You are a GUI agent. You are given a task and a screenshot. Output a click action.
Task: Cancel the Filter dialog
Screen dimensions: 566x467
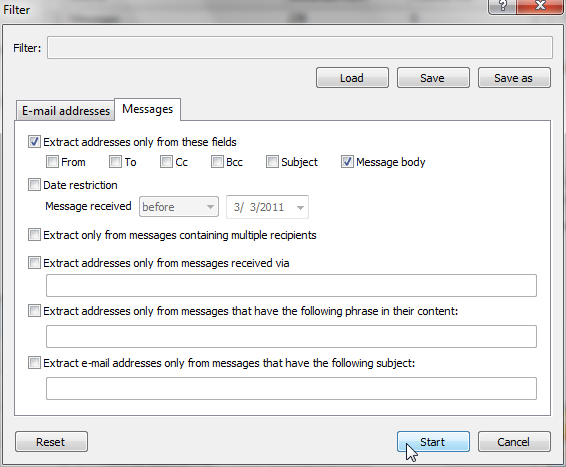click(x=514, y=441)
